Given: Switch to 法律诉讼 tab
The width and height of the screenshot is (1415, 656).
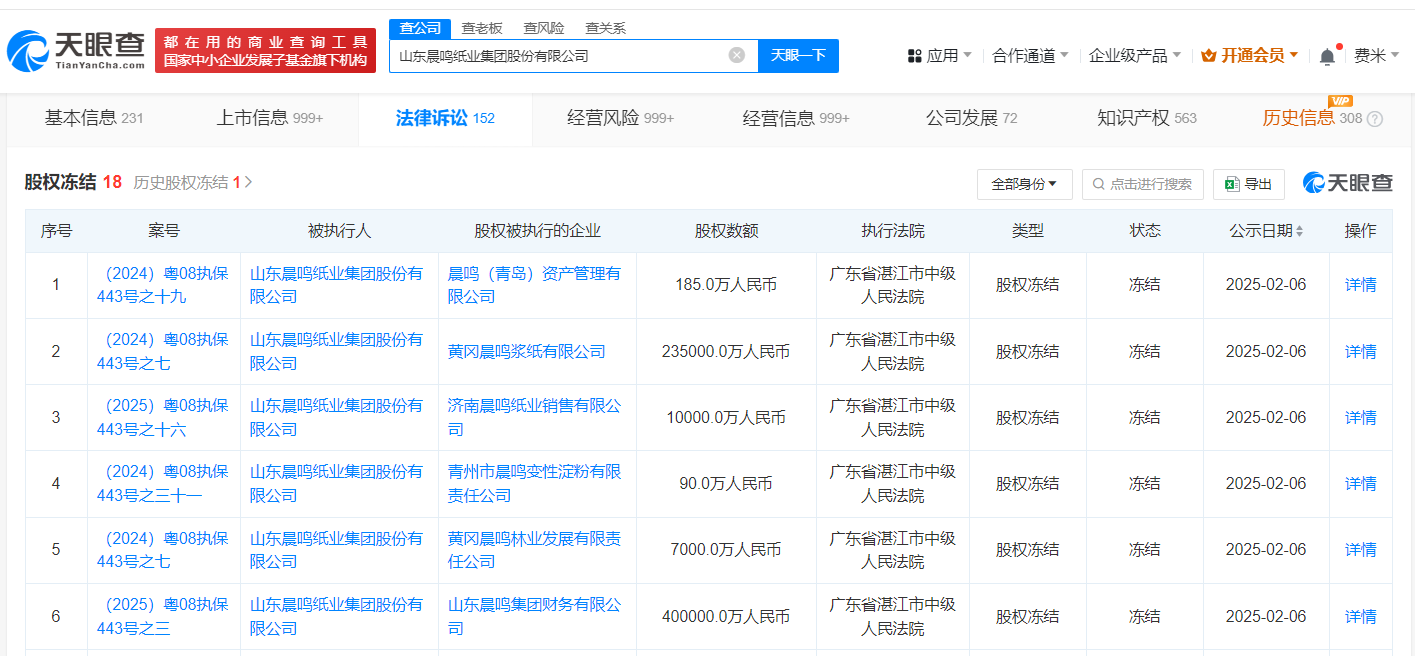Looking at the screenshot, I should (x=445, y=118).
